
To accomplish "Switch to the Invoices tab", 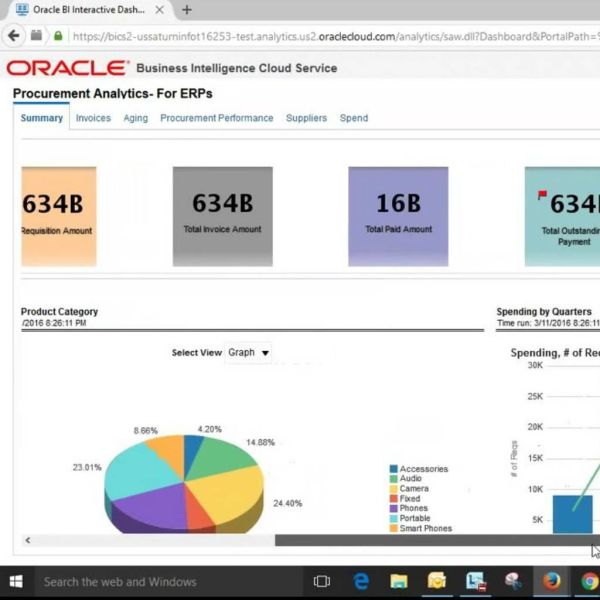I will [93, 118].
